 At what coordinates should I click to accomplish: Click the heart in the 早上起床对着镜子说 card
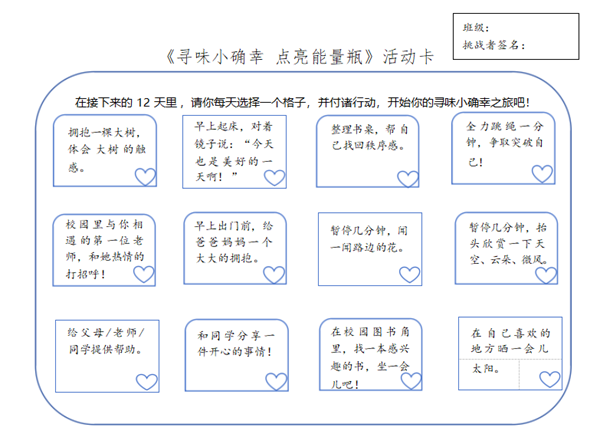[274, 178]
